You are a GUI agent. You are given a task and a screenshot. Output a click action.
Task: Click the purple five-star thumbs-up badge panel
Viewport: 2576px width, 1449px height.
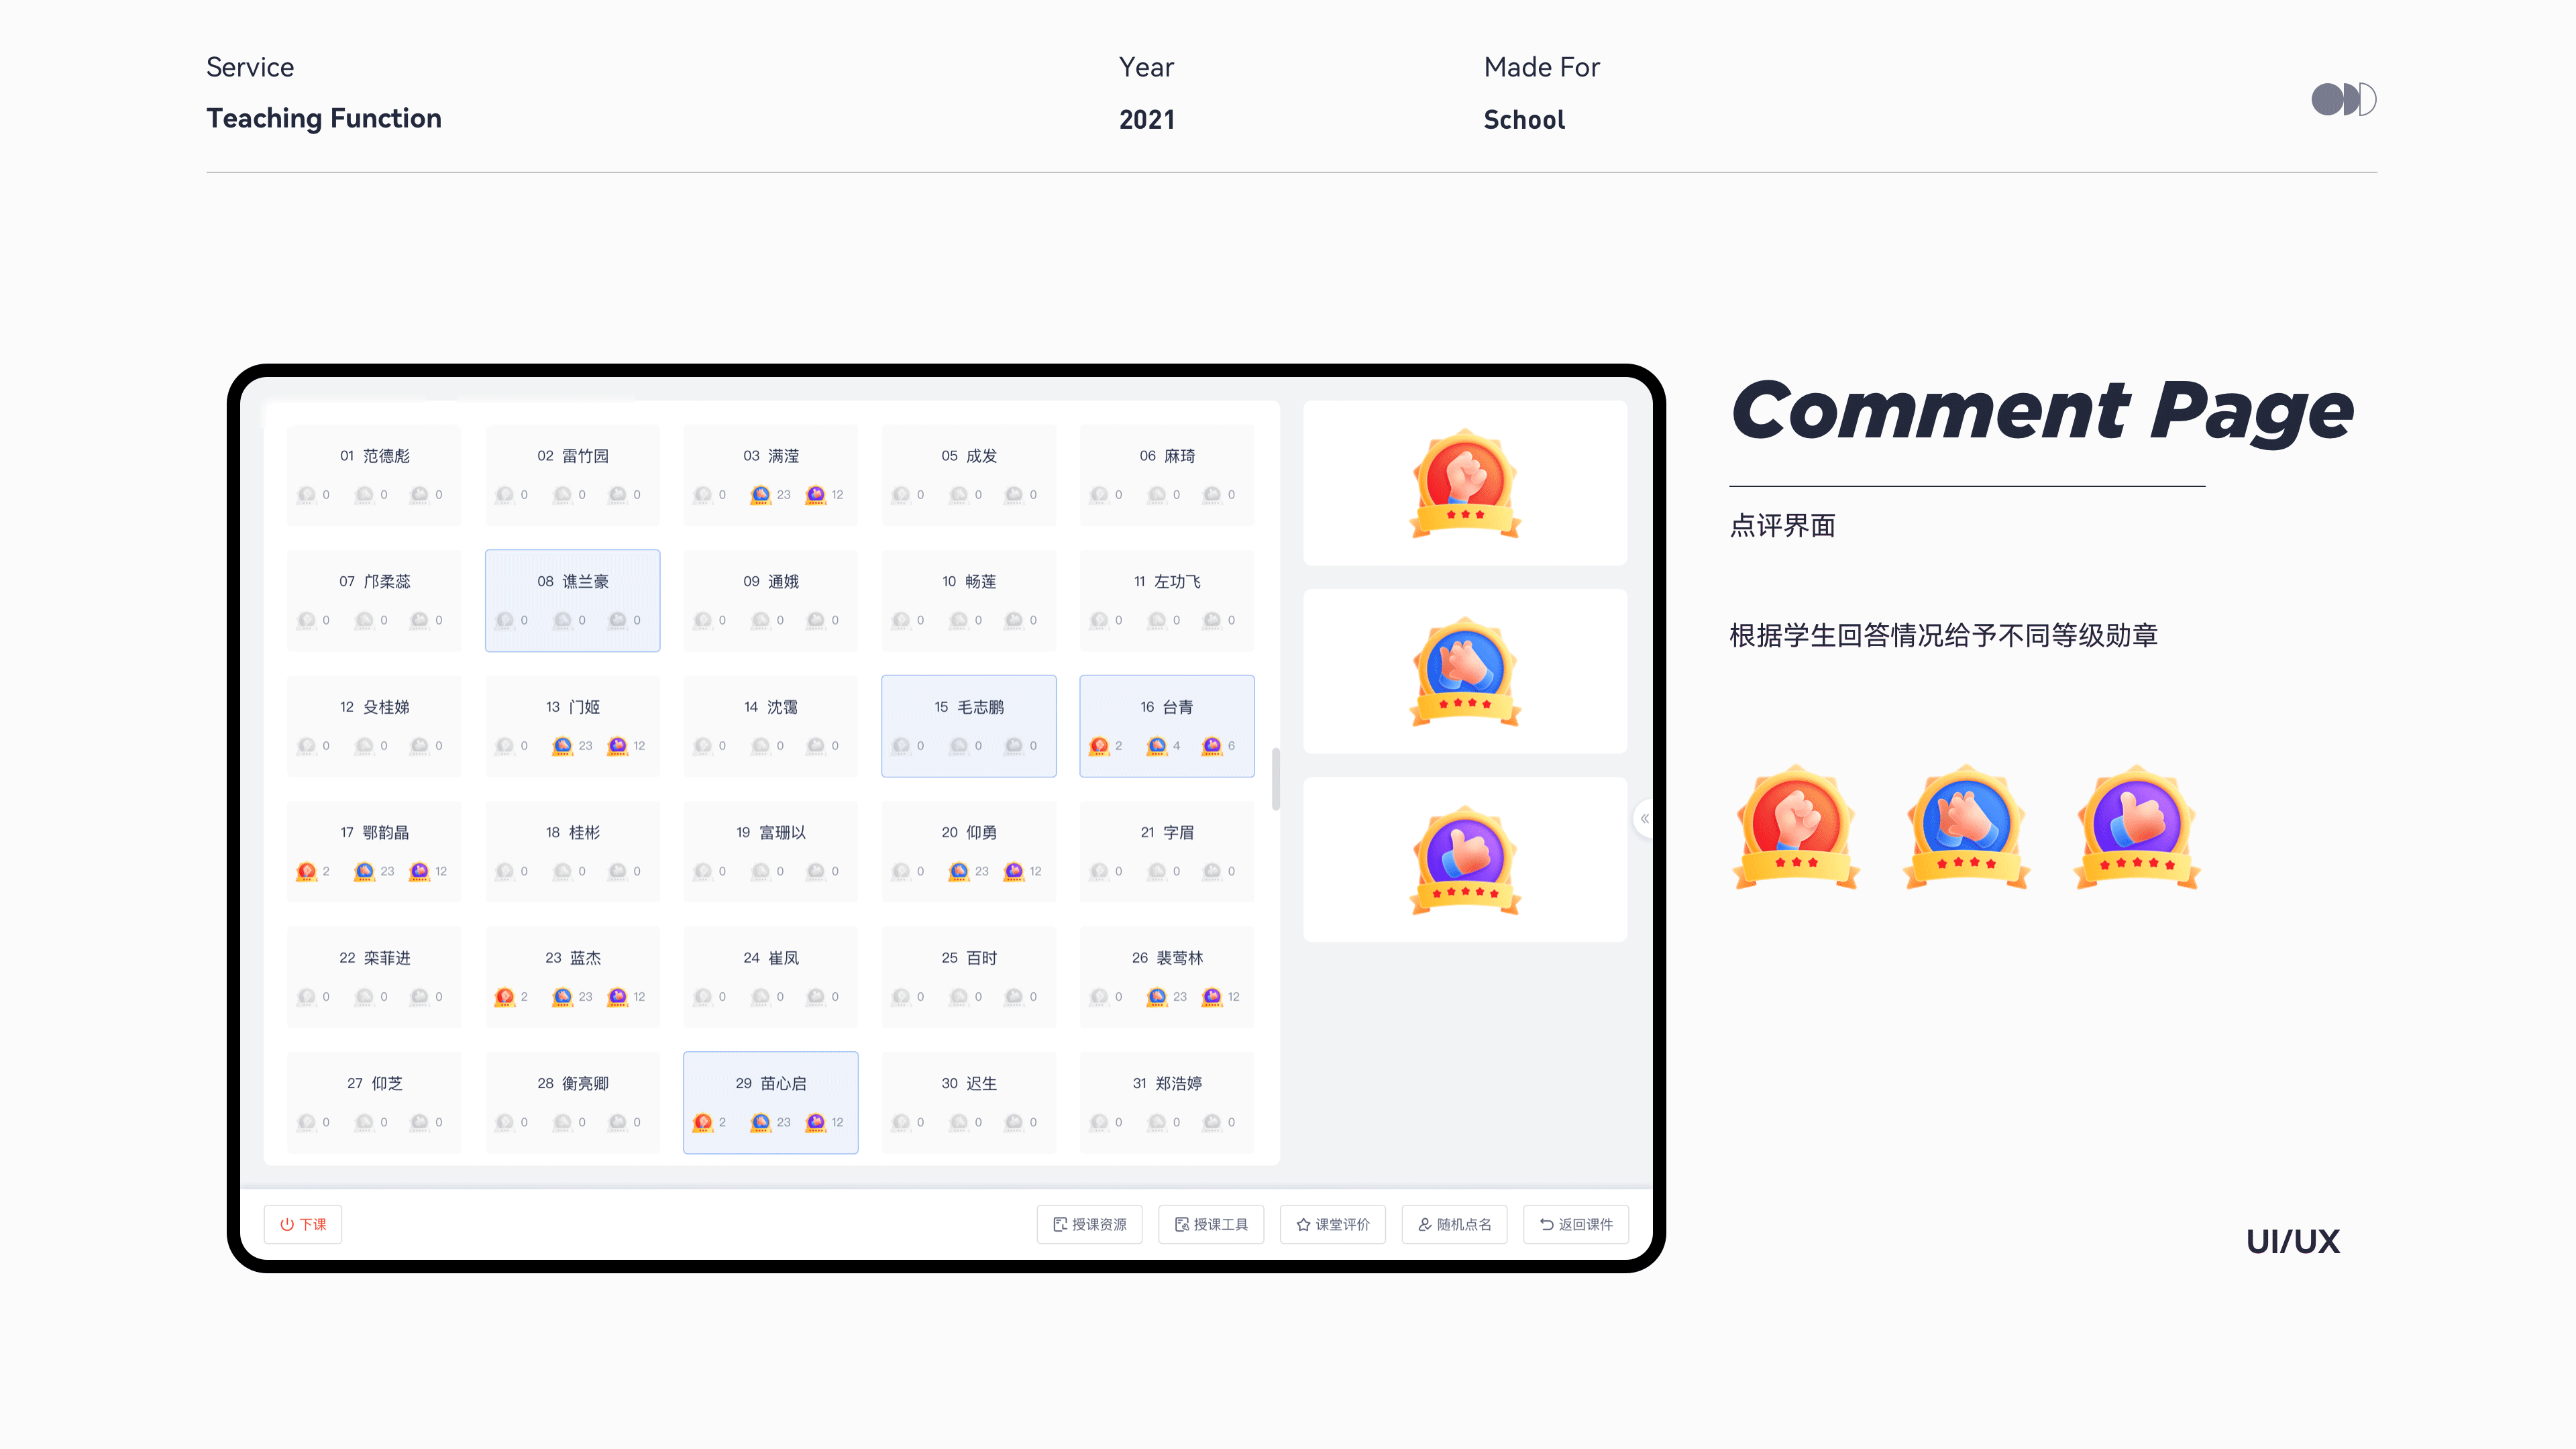click(x=1465, y=859)
